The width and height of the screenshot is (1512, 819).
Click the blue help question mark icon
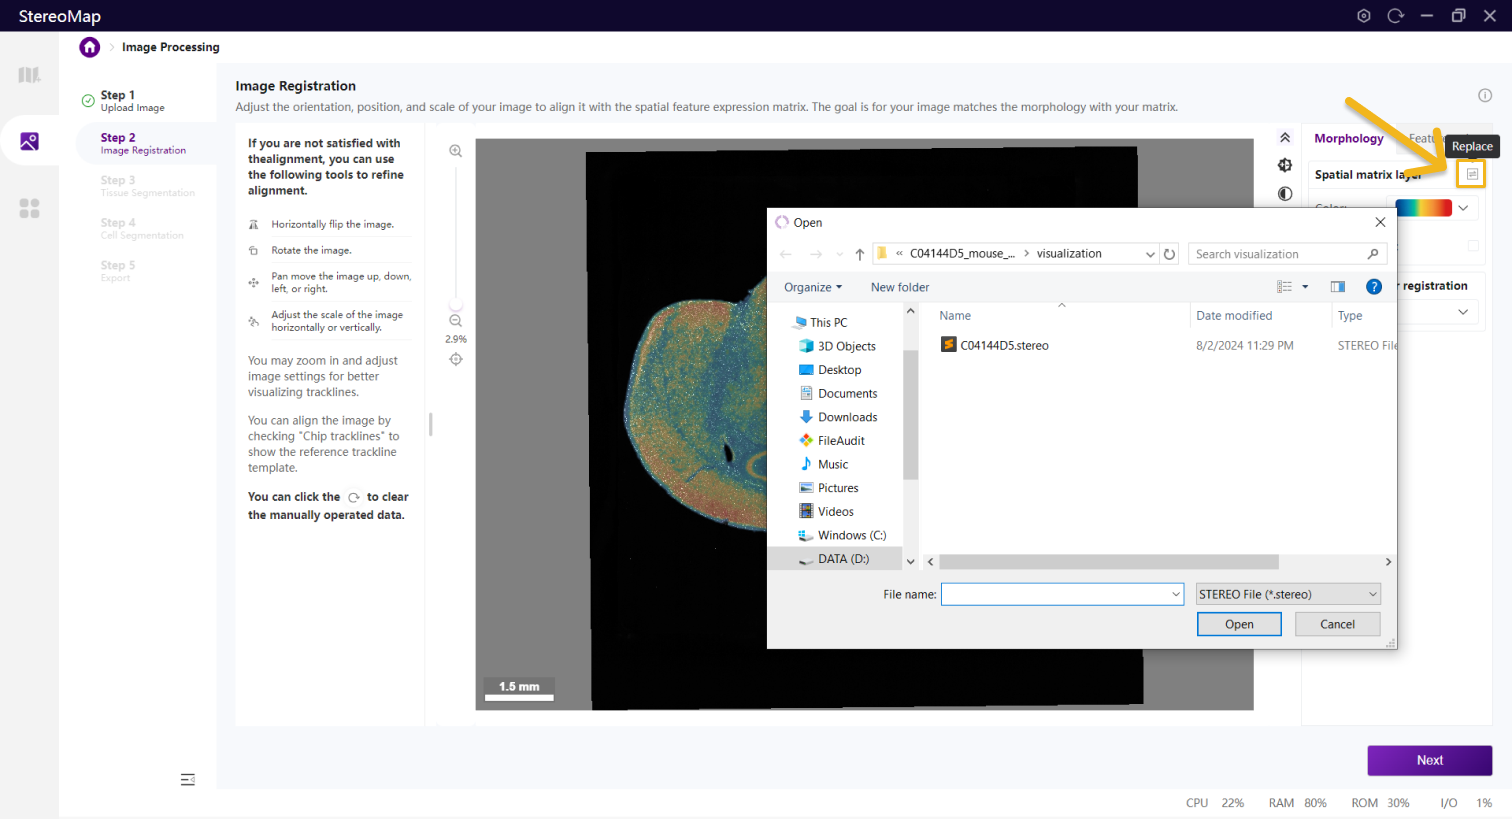pos(1374,287)
